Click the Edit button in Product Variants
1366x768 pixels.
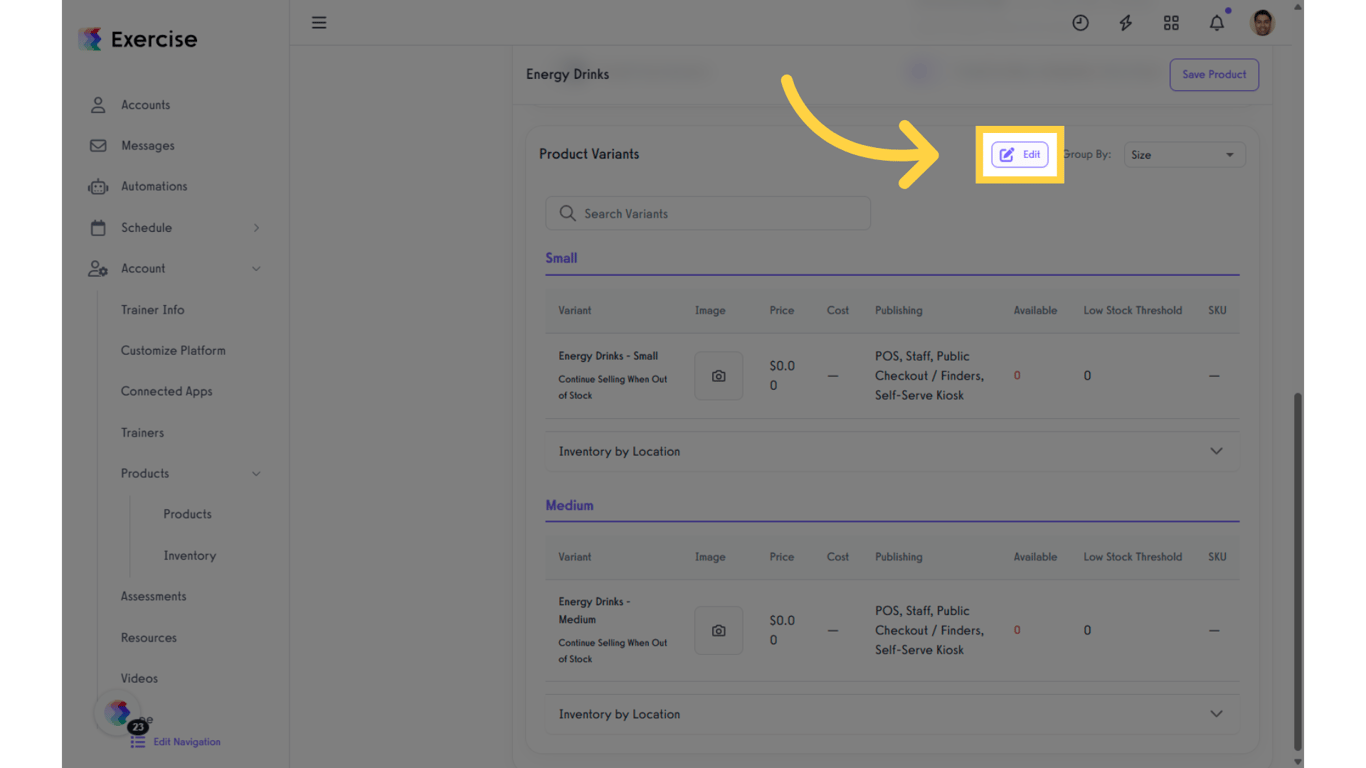click(1019, 154)
